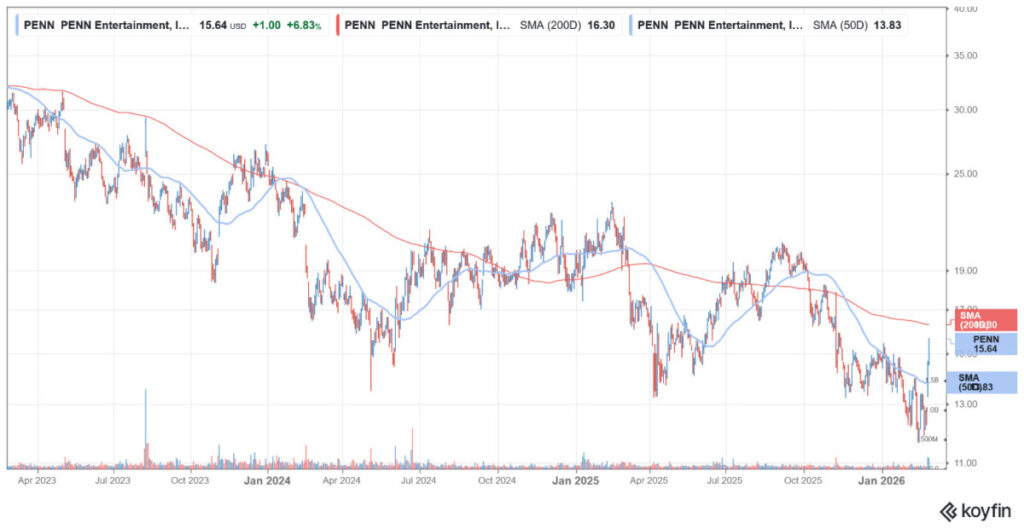The height and width of the screenshot is (529, 1024).
Task: Click the Jan 2025 date label
Action: (x=574, y=481)
